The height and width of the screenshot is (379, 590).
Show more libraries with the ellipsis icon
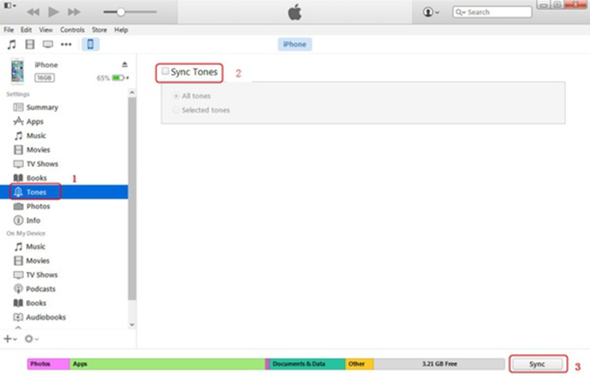click(66, 44)
